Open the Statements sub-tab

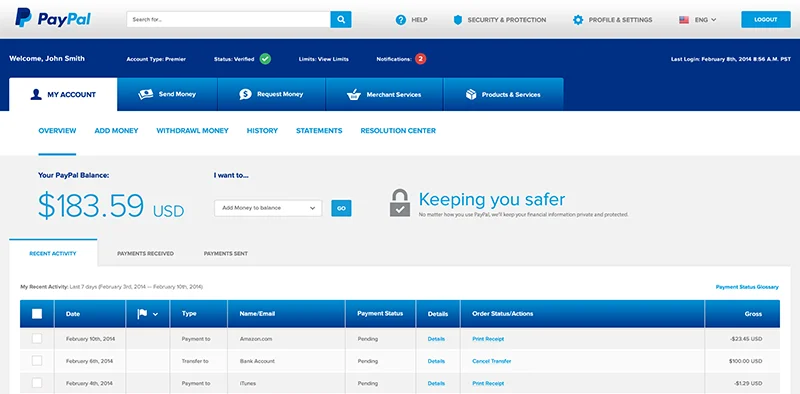coord(319,131)
